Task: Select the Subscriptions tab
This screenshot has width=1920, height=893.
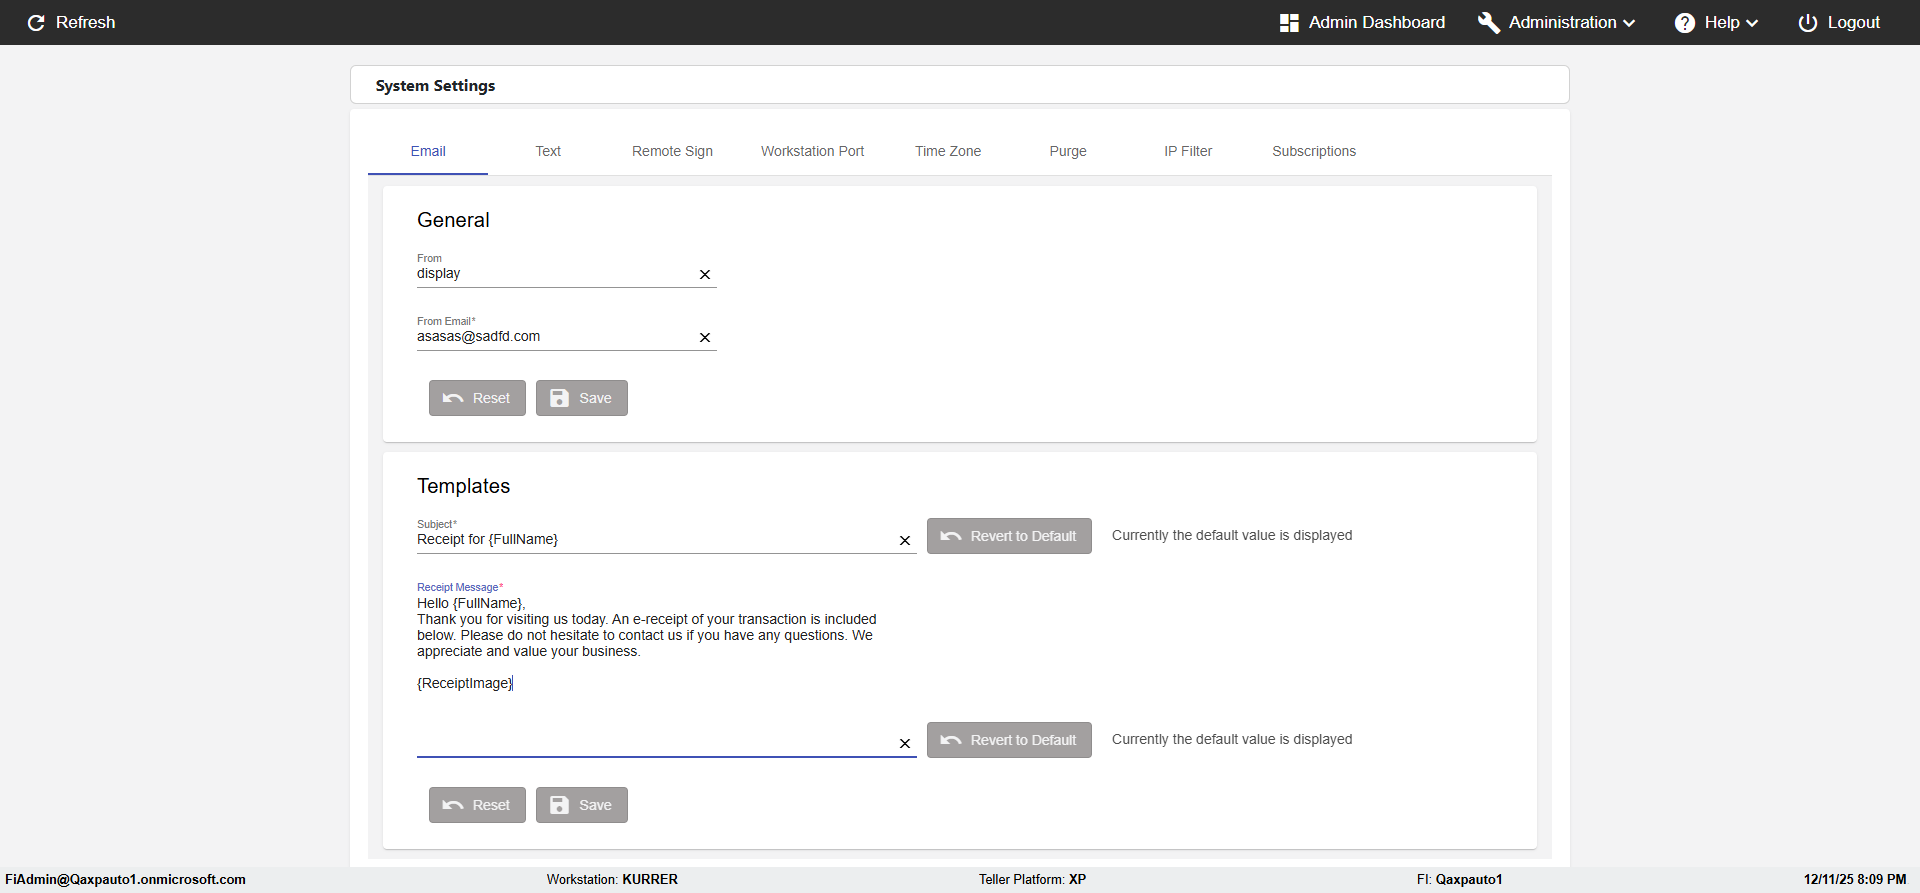Action: pos(1314,151)
